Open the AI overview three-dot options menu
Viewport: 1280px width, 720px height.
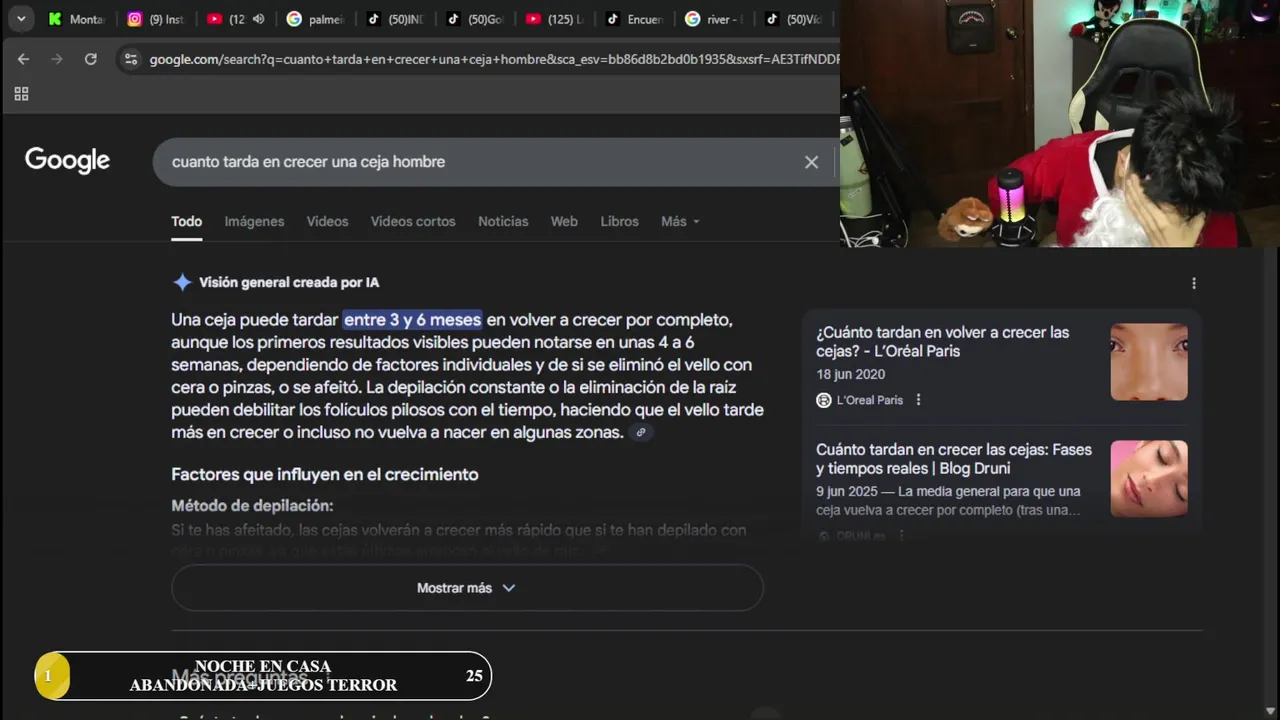click(1193, 283)
